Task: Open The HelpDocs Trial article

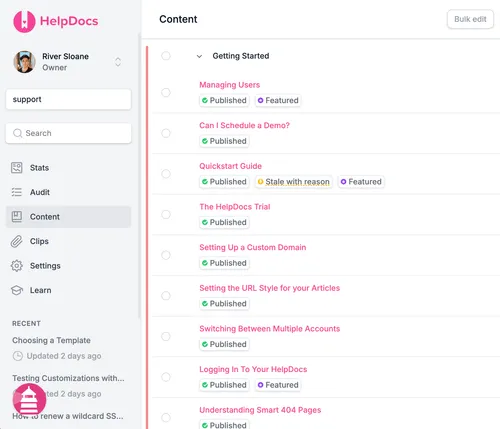Action: click(235, 207)
